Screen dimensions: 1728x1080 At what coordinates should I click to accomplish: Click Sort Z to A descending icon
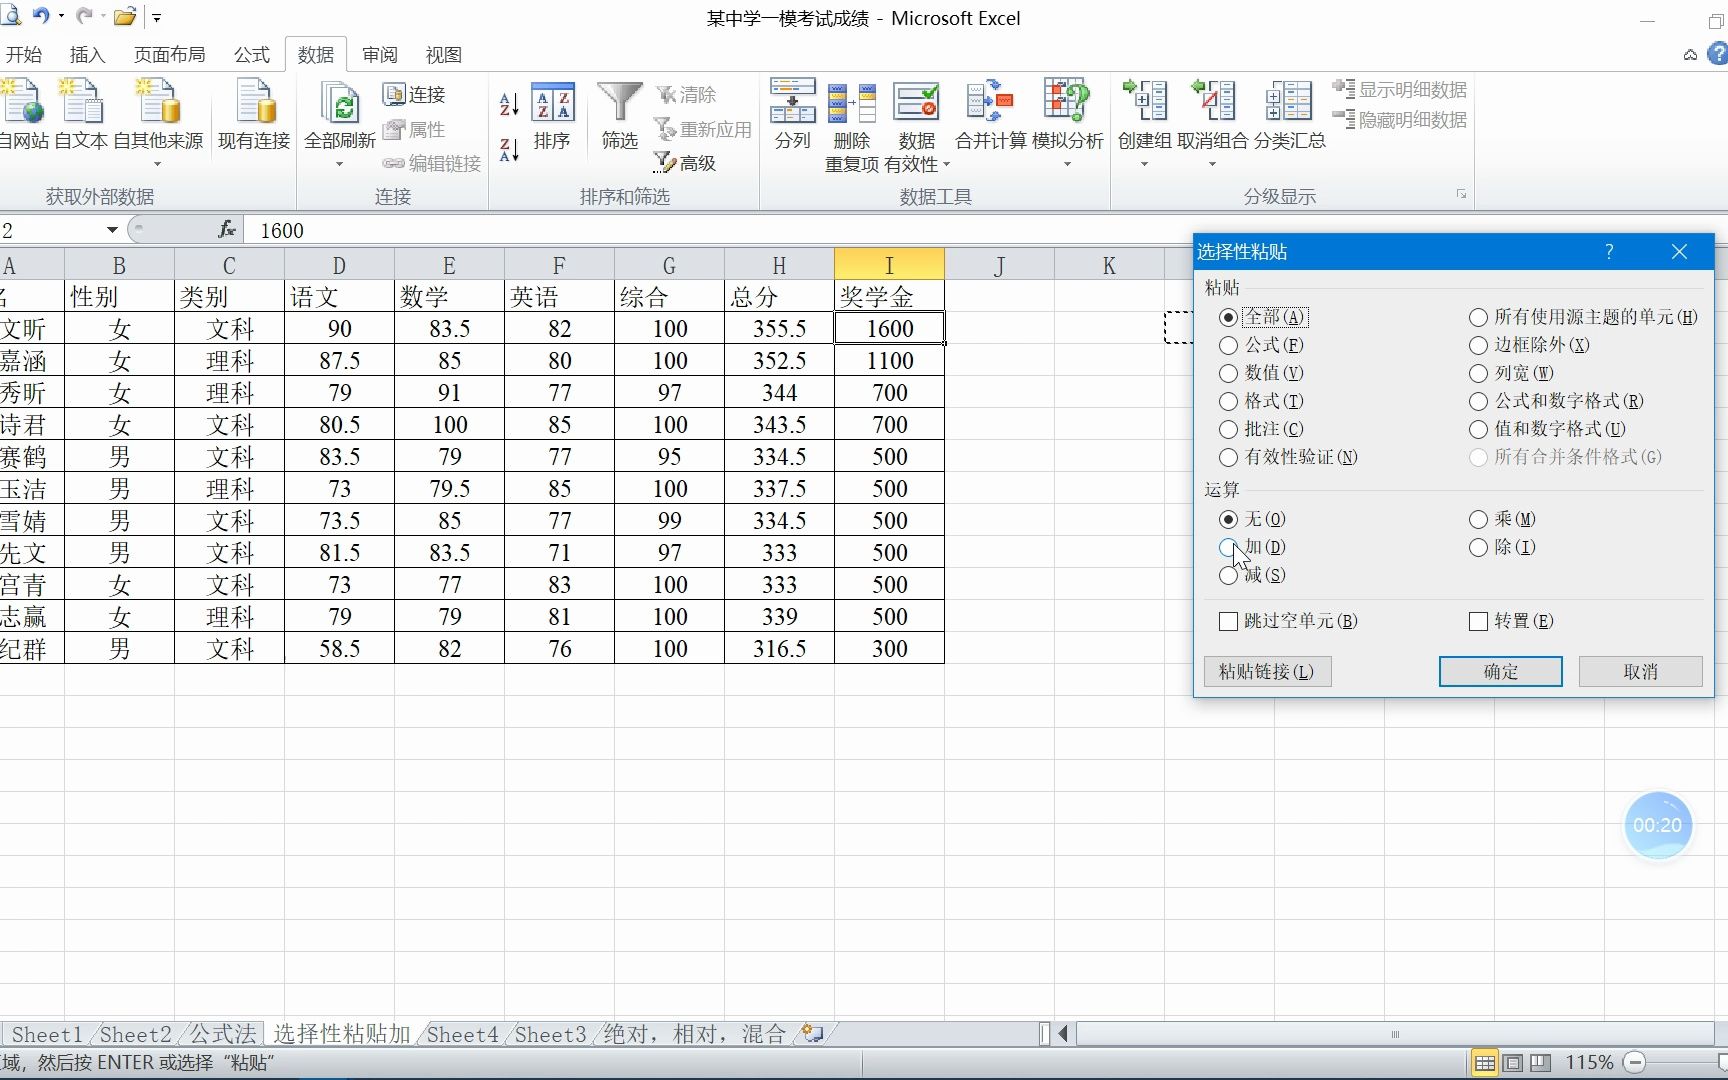[x=509, y=150]
